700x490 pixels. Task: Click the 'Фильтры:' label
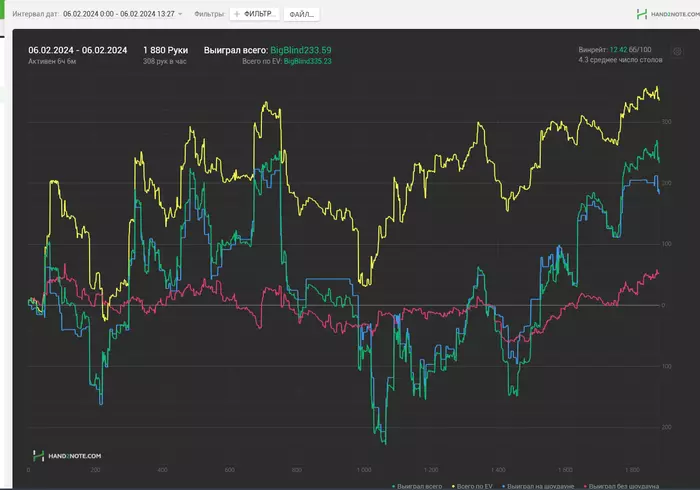209,14
